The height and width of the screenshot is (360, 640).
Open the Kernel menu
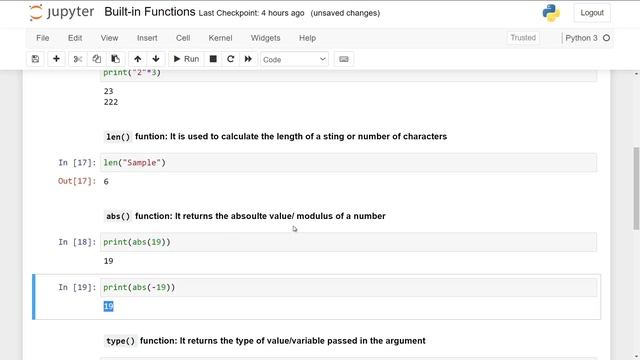pyautogui.click(x=220, y=38)
